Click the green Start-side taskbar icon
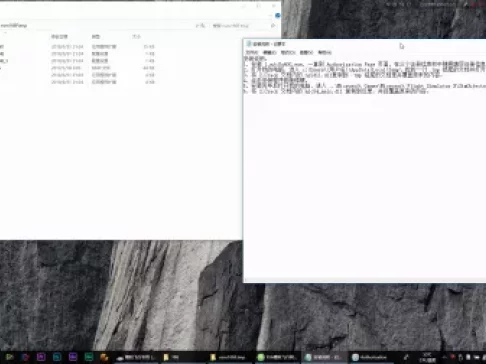 point(9,357)
